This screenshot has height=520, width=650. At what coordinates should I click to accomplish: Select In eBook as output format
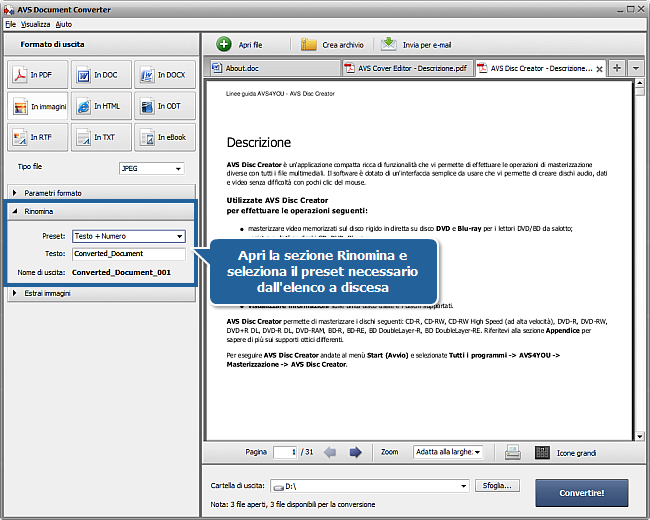coord(163,137)
